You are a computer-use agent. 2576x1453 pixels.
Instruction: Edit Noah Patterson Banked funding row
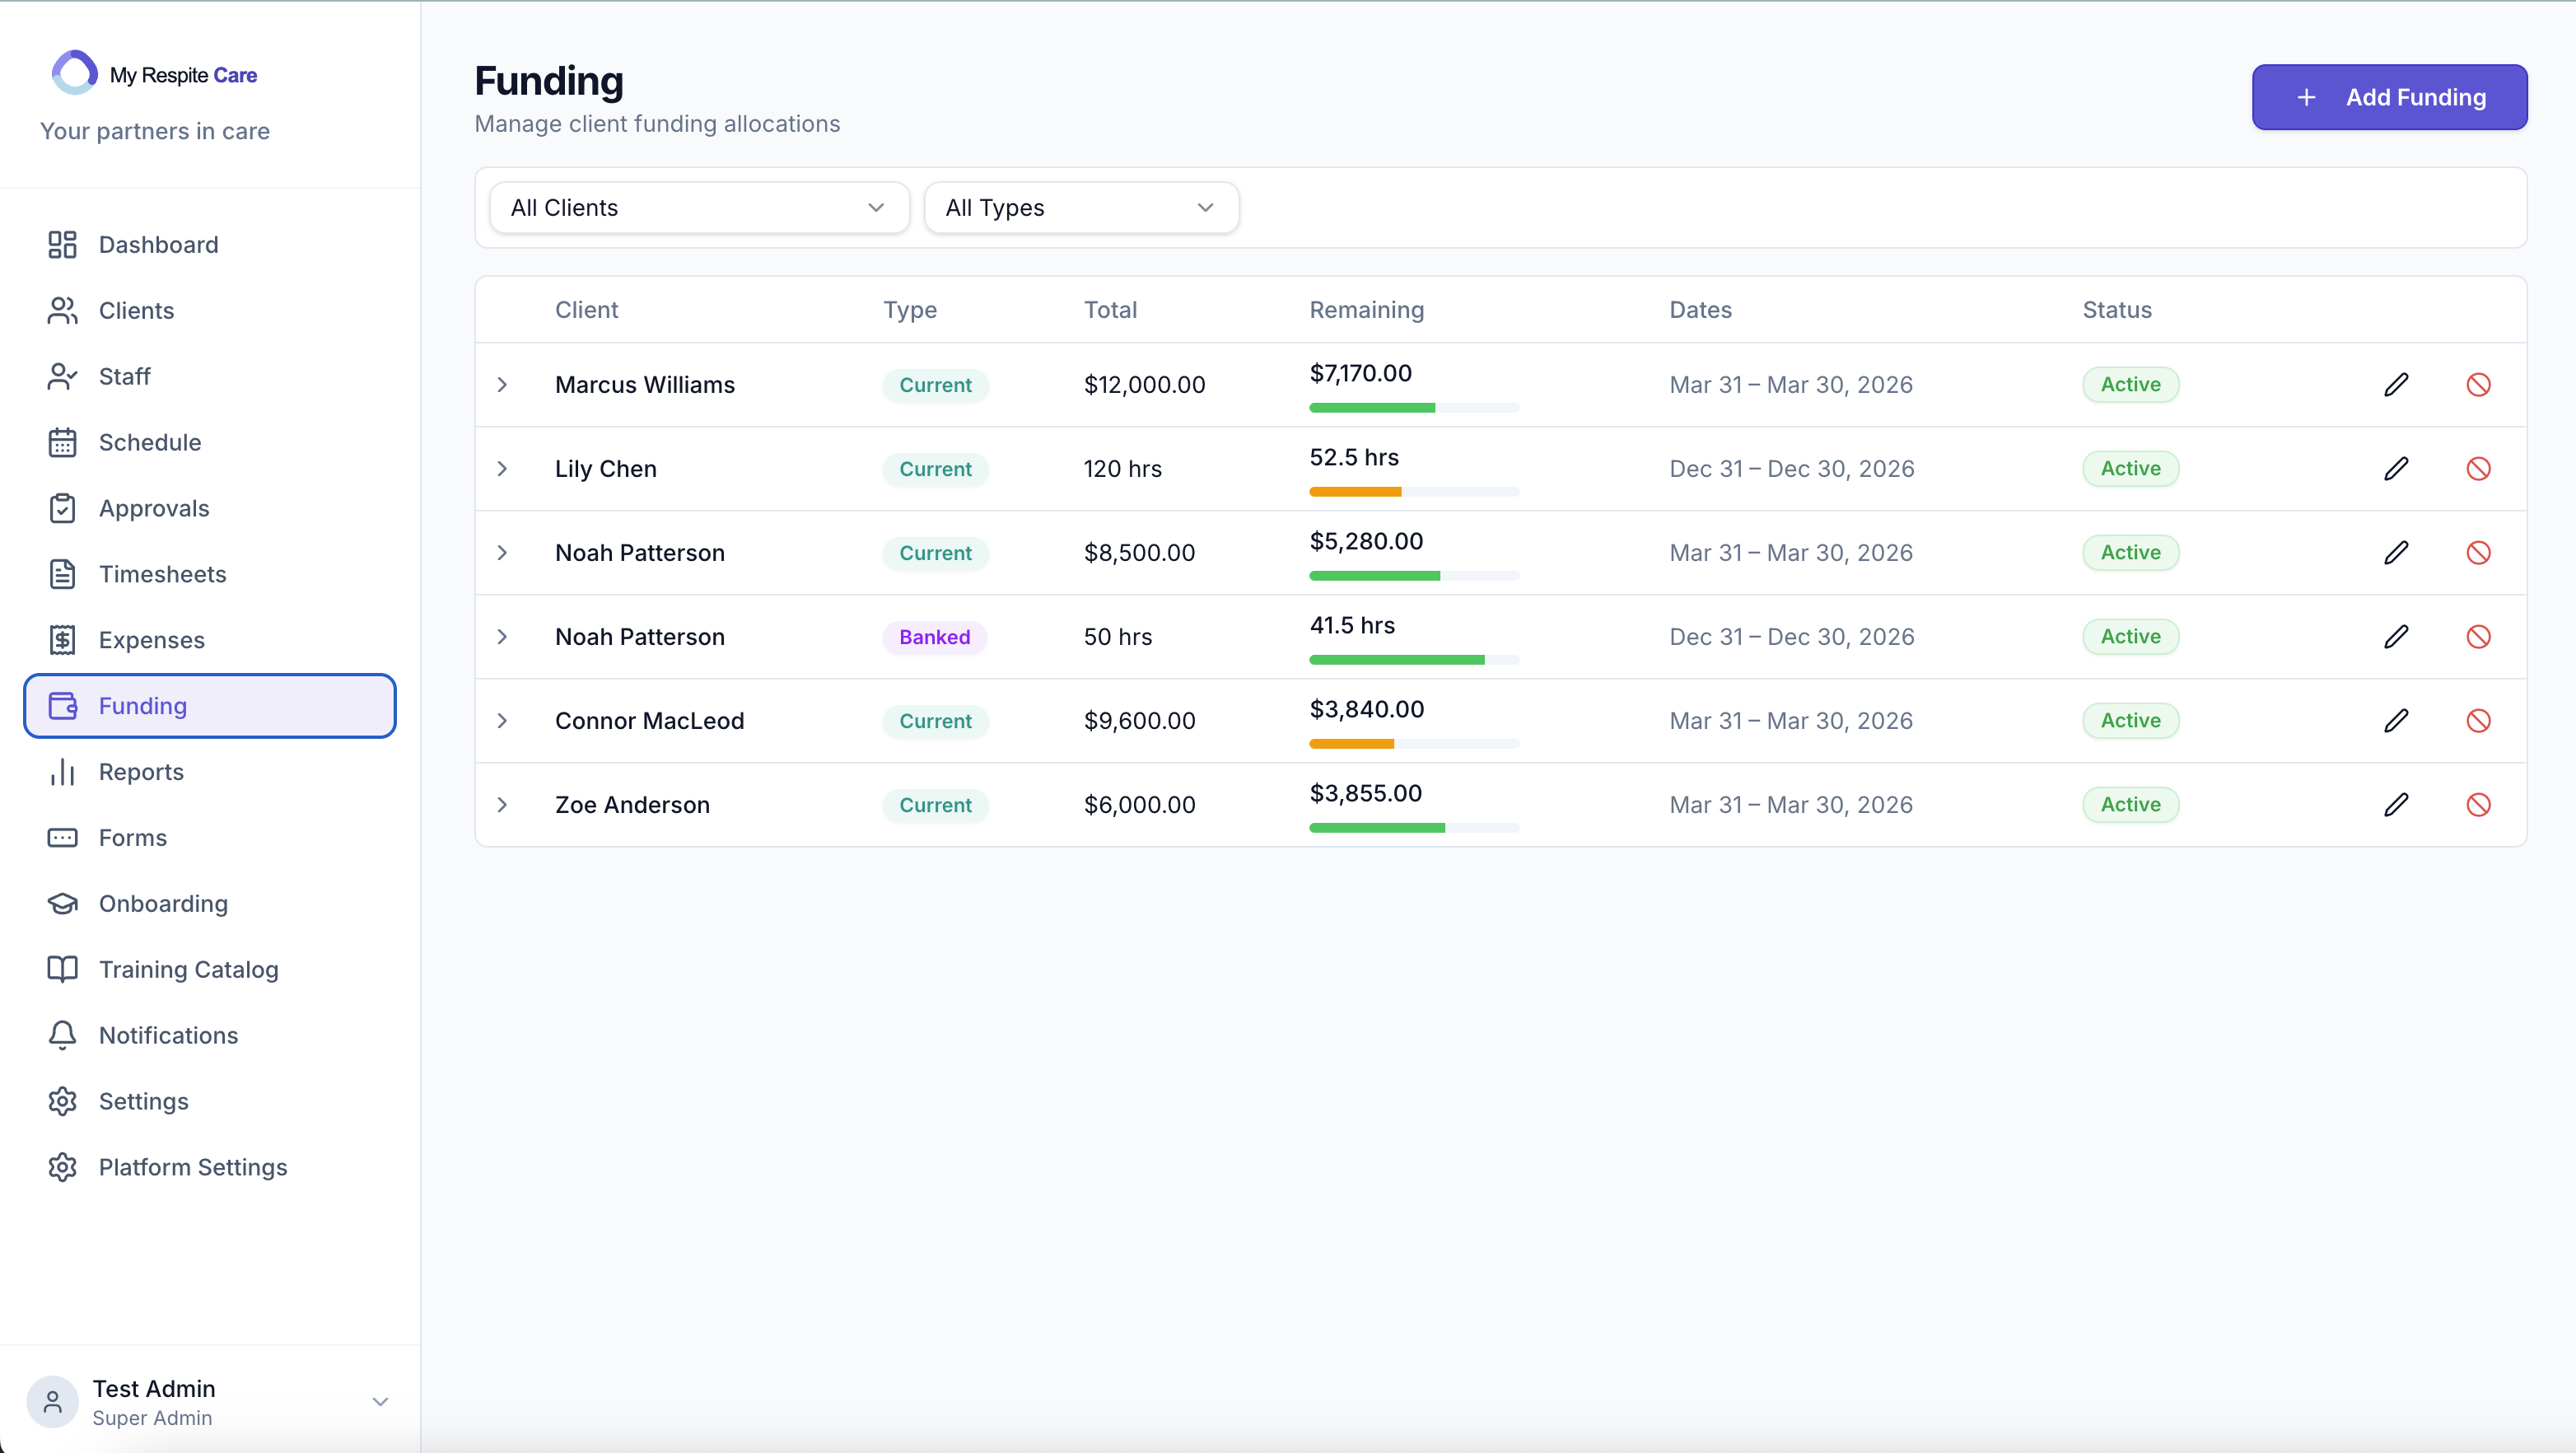tap(2396, 637)
